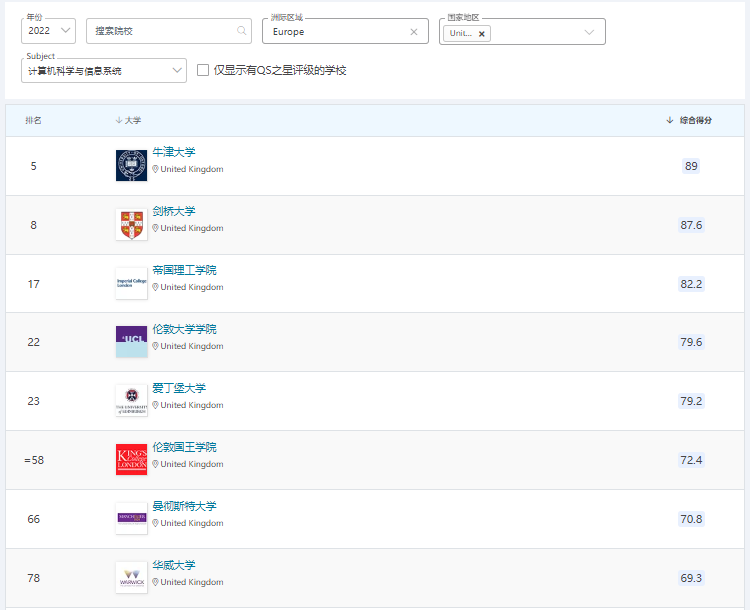Sort by 大学 column header
The image size is (750, 610).
(x=128, y=120)
